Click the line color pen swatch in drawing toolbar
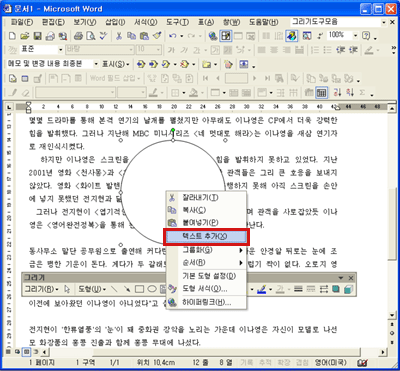Image resolution: width=400 pixels, height=371 pixels. click(x=261, y=289)
